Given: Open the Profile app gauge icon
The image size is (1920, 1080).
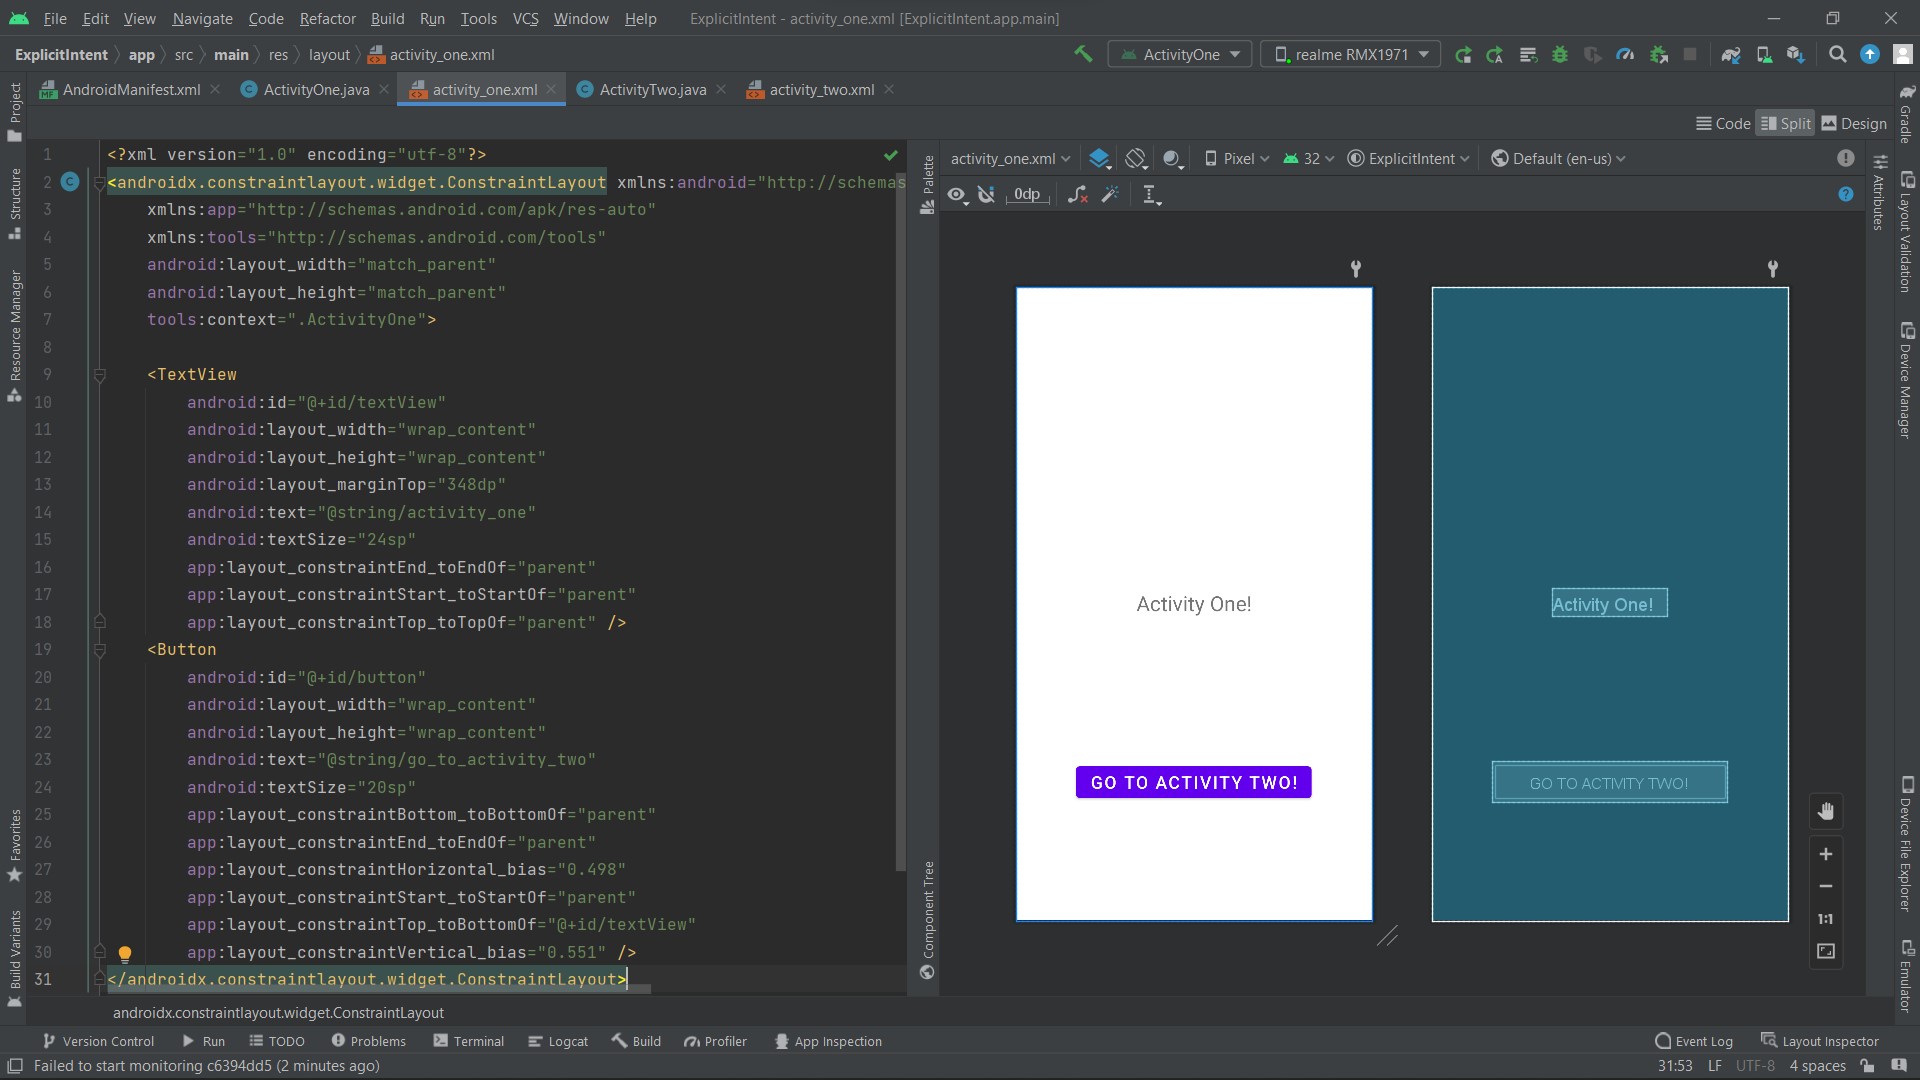Looking at the screenshot, I should tap(1625, 54).
